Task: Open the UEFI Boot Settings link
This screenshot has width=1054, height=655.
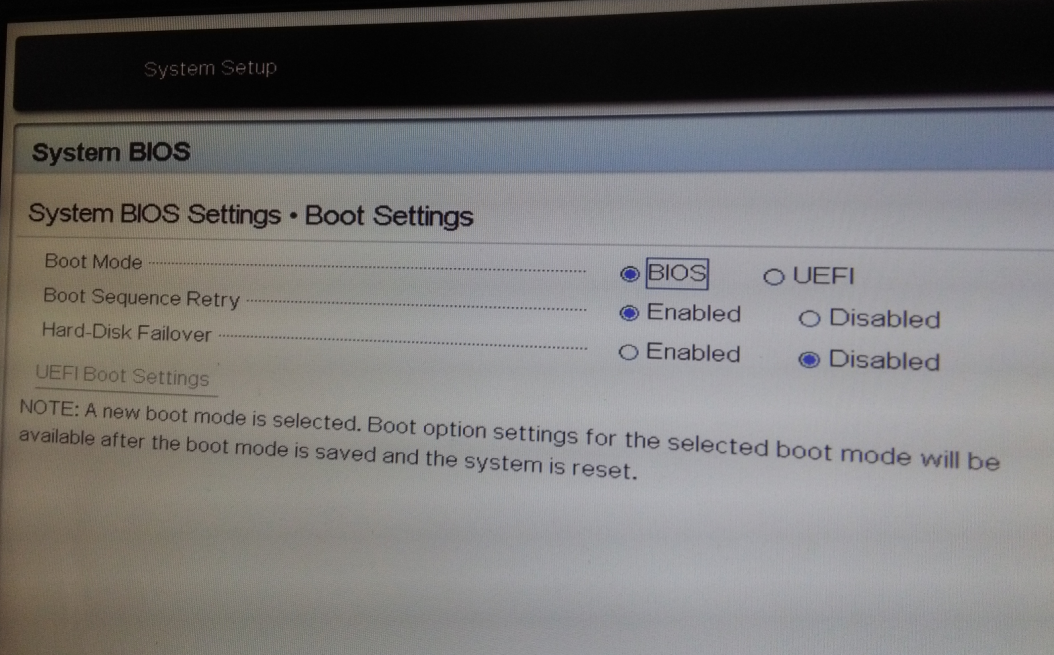Action: click(122, 377)
